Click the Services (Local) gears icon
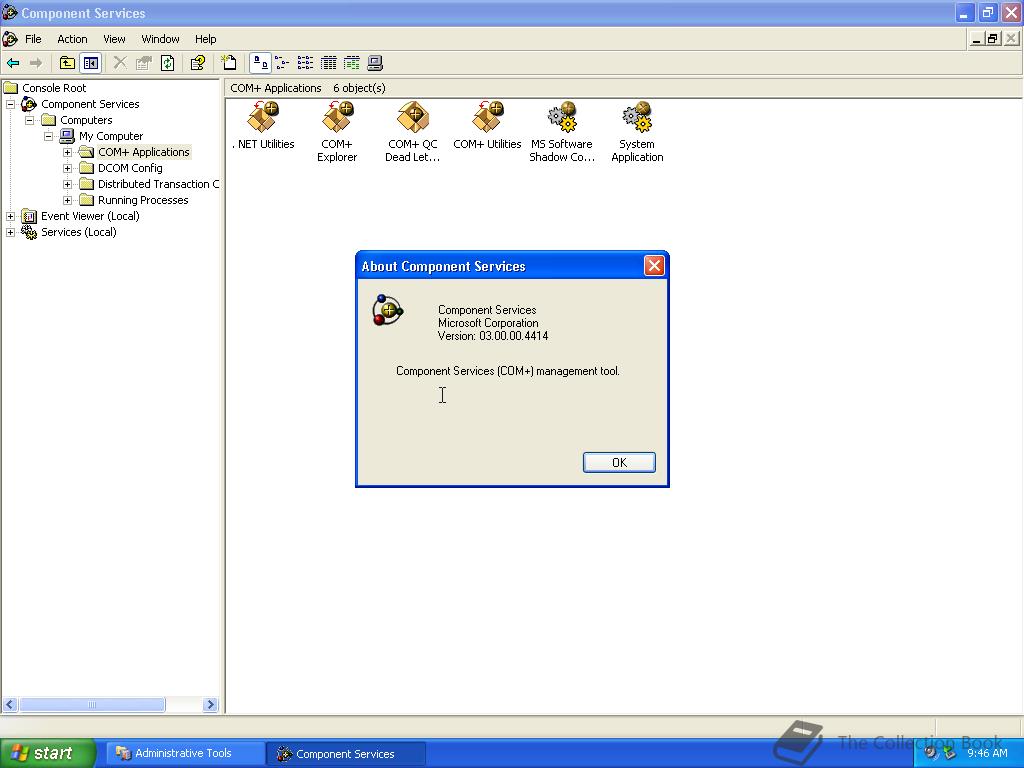Viewport: 1024px width, 768px height. click(29, 232)
